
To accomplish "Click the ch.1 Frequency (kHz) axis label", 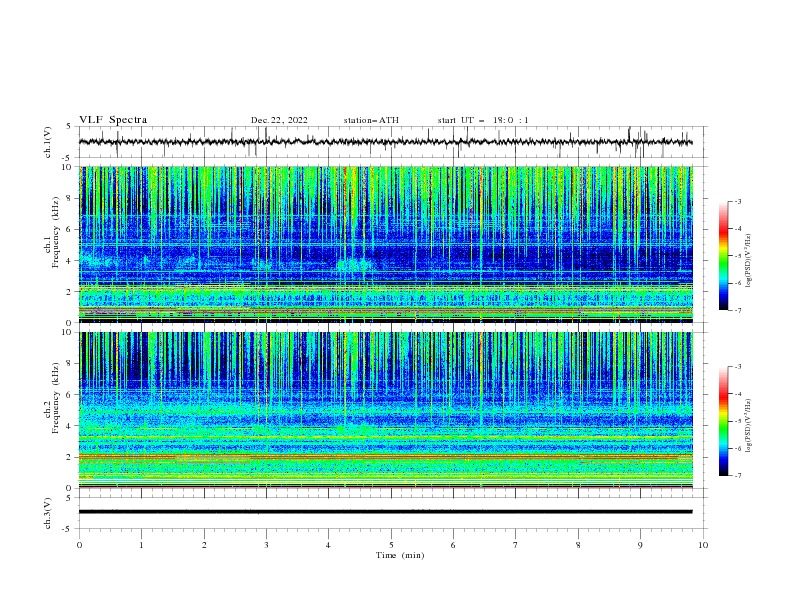I will click(52, 231).
